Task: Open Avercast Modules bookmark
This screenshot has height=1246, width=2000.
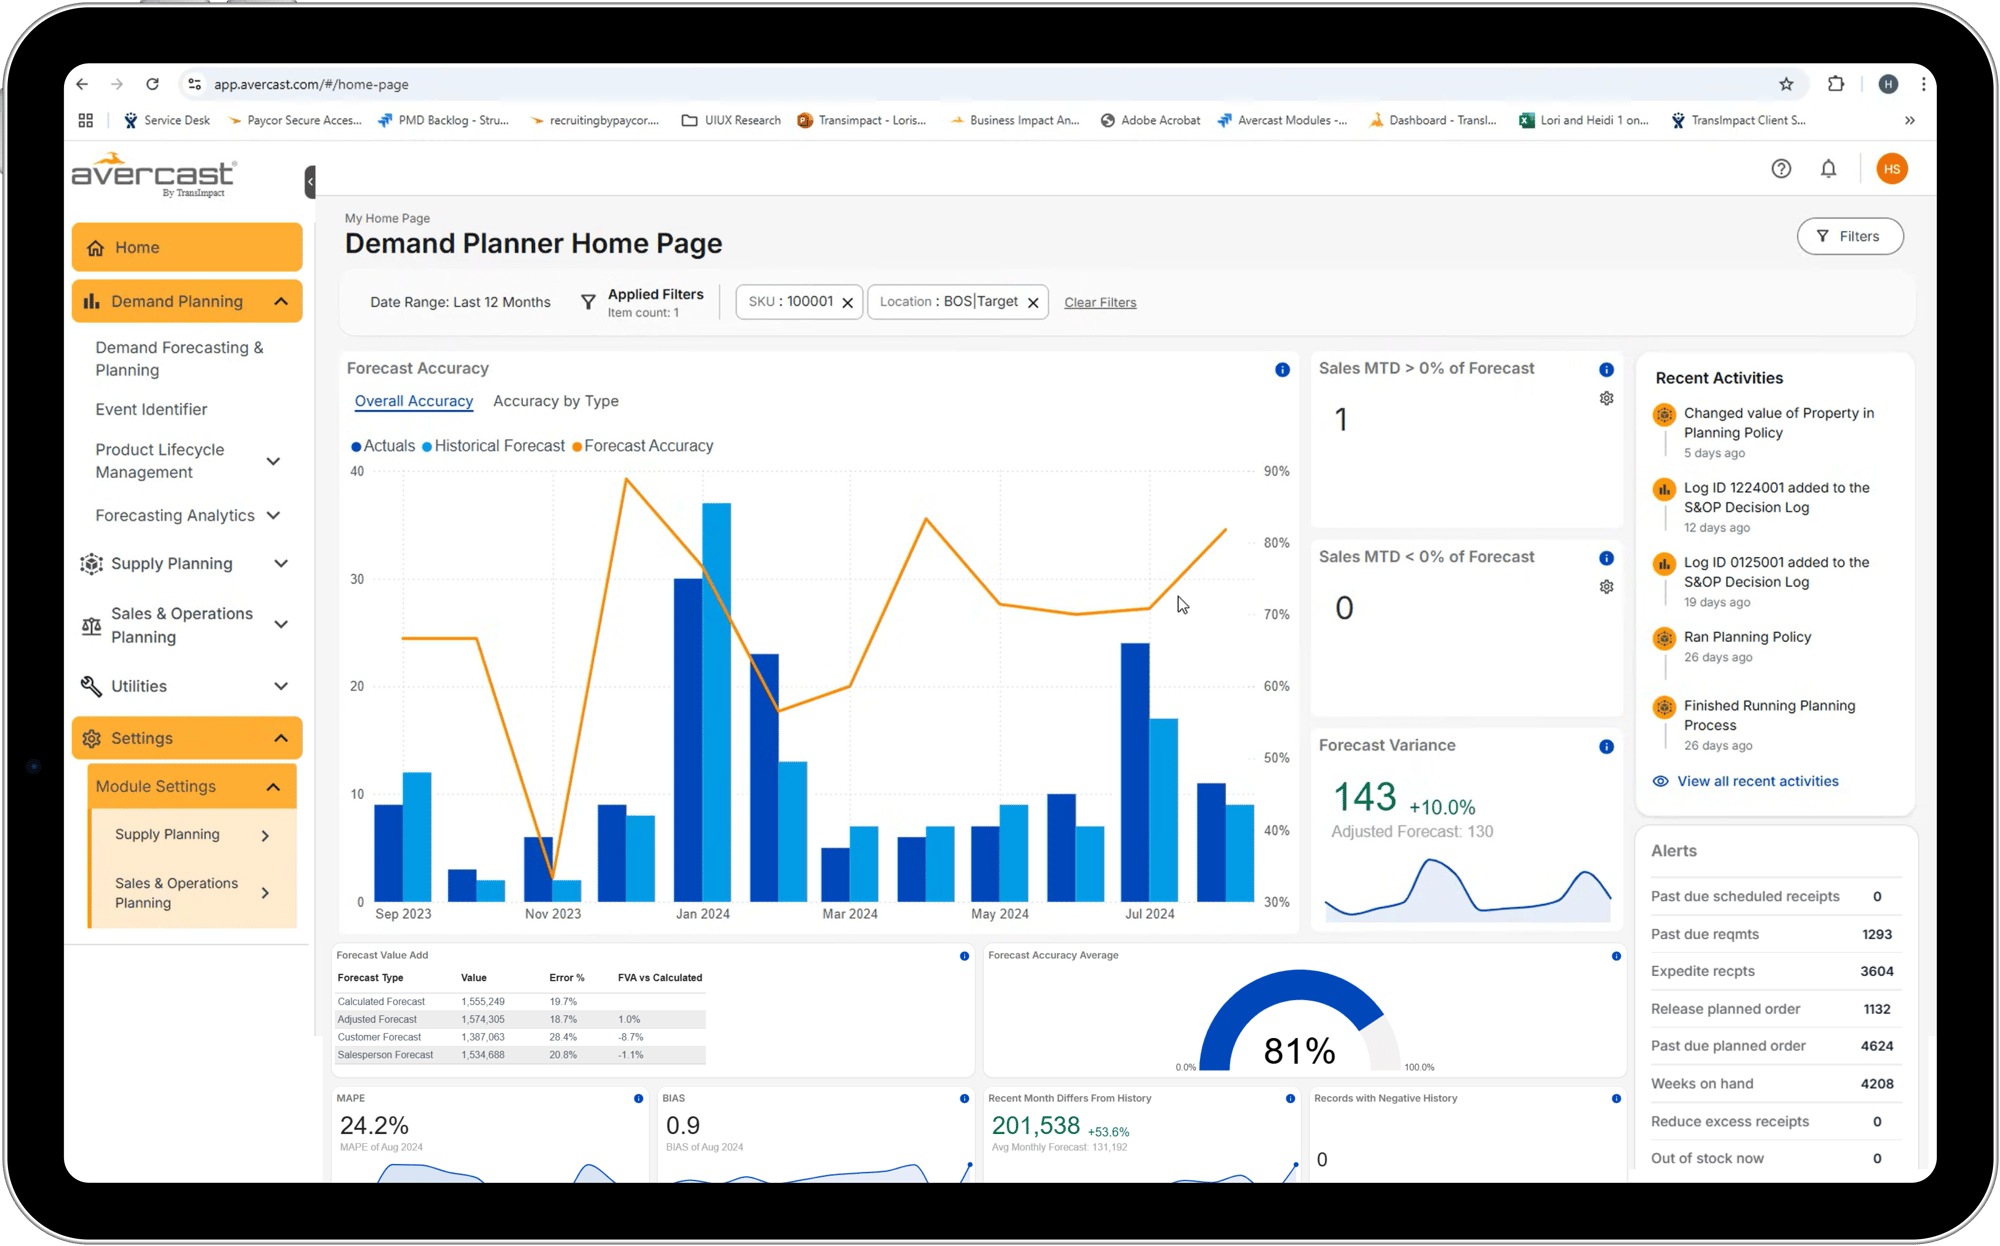Action: pos(1282,120)
